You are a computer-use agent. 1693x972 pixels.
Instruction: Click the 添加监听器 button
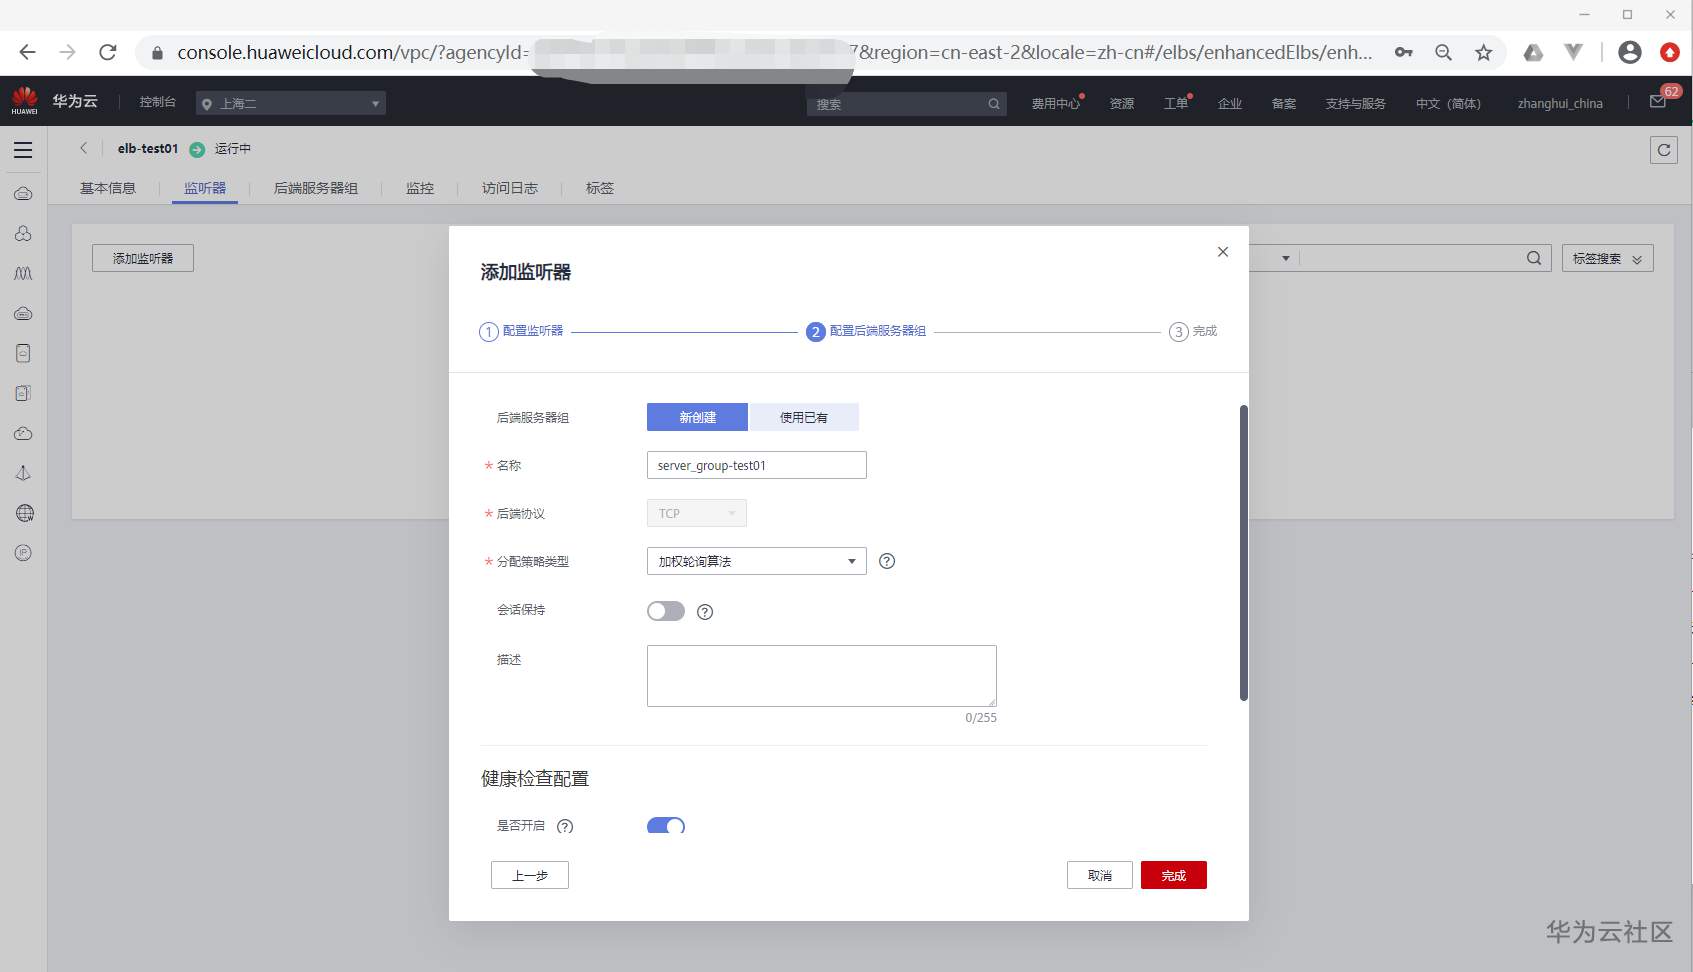(143, 258)
